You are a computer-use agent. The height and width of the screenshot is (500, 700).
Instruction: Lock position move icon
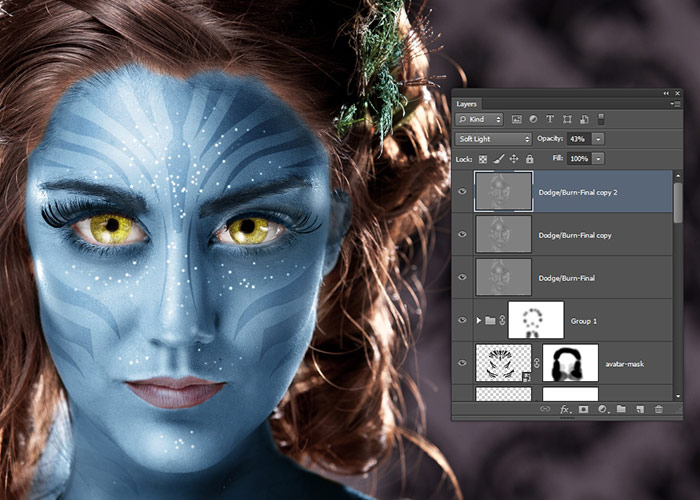[514, 158]
